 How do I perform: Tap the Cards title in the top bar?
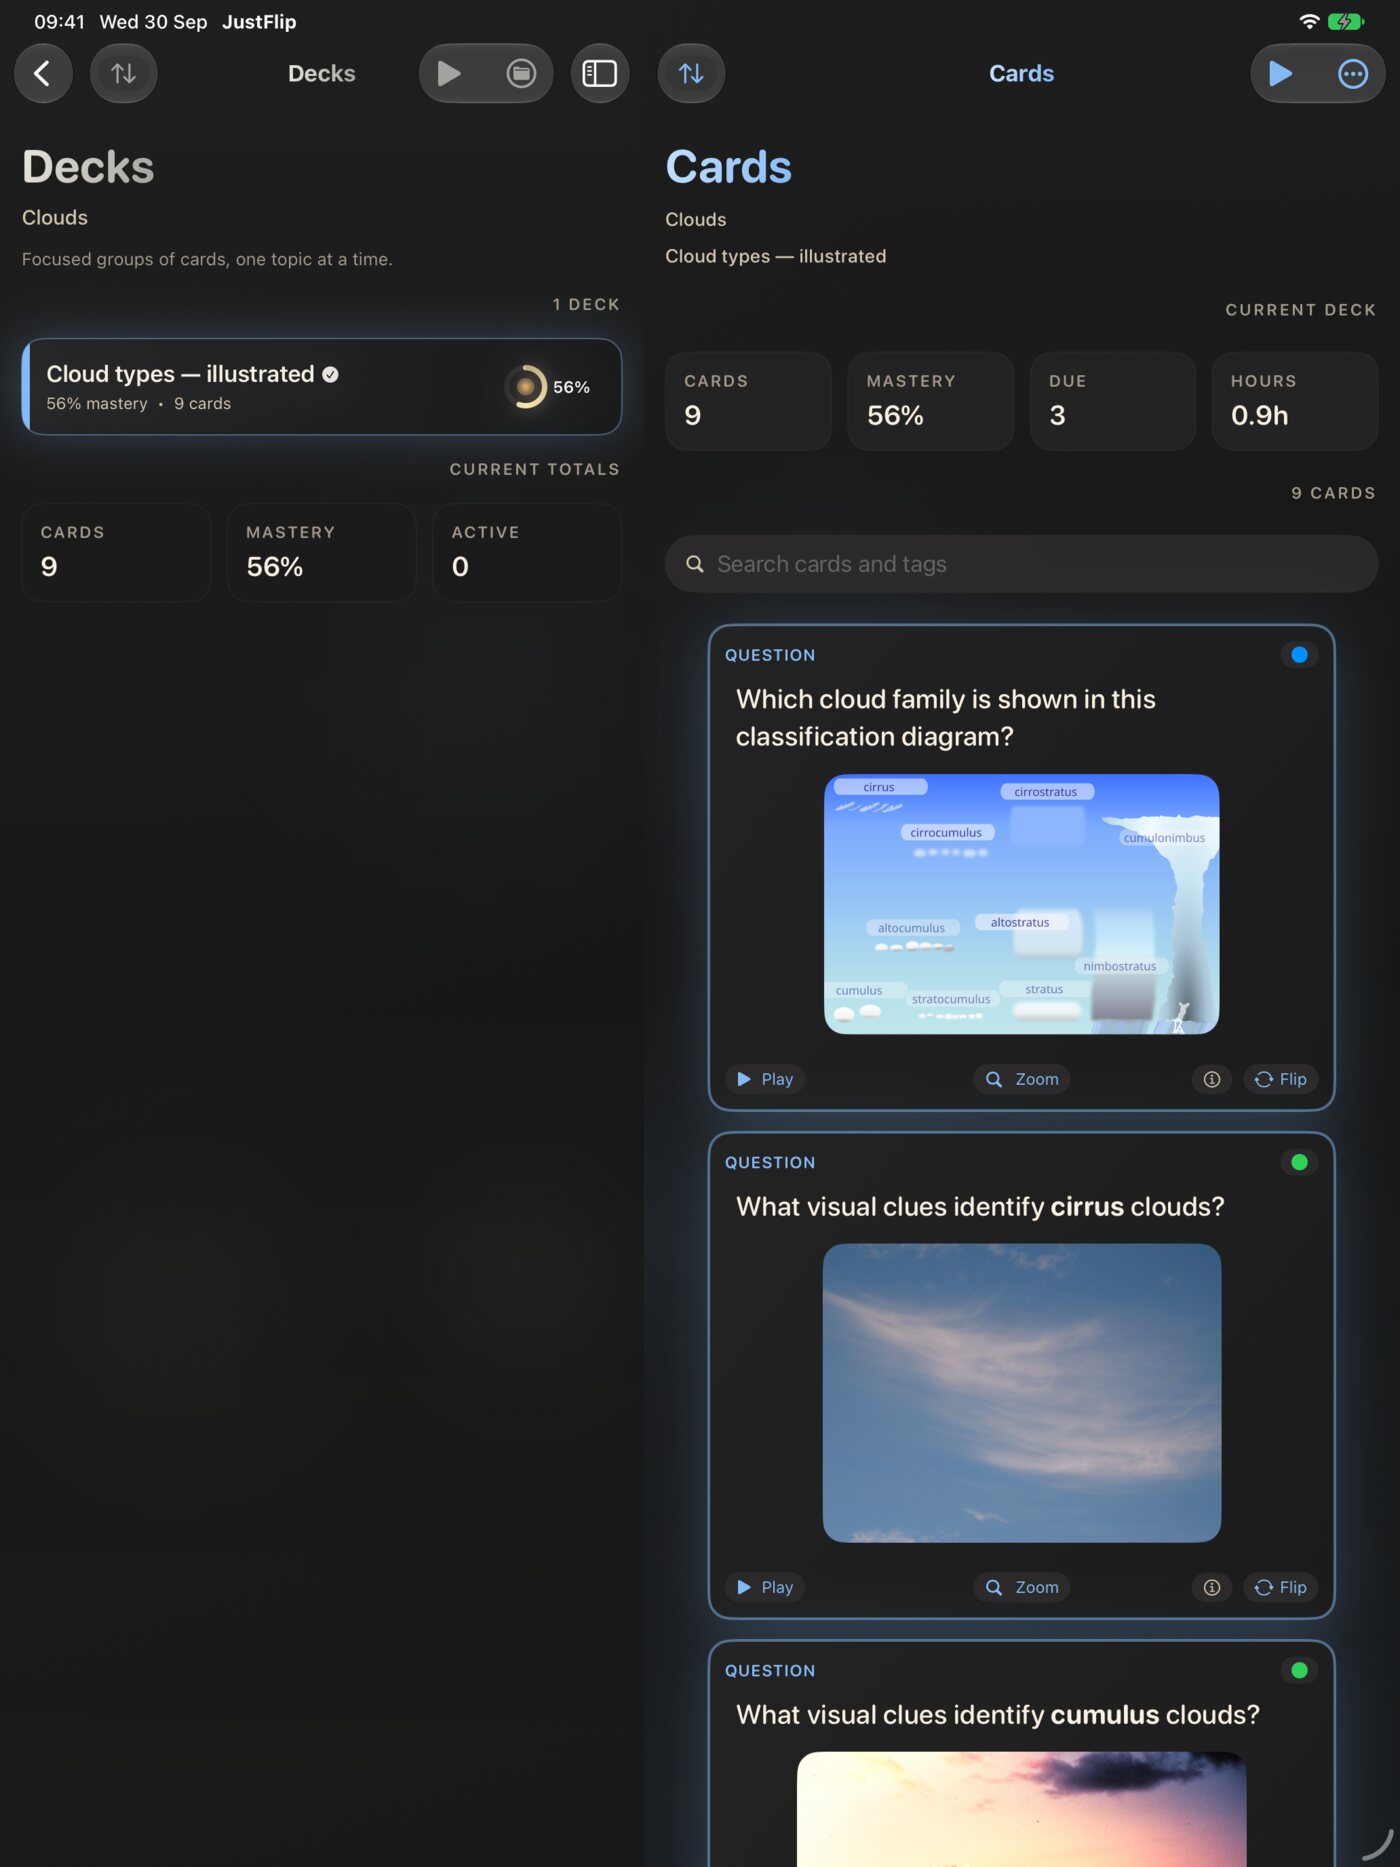(x=1021, y=73)
